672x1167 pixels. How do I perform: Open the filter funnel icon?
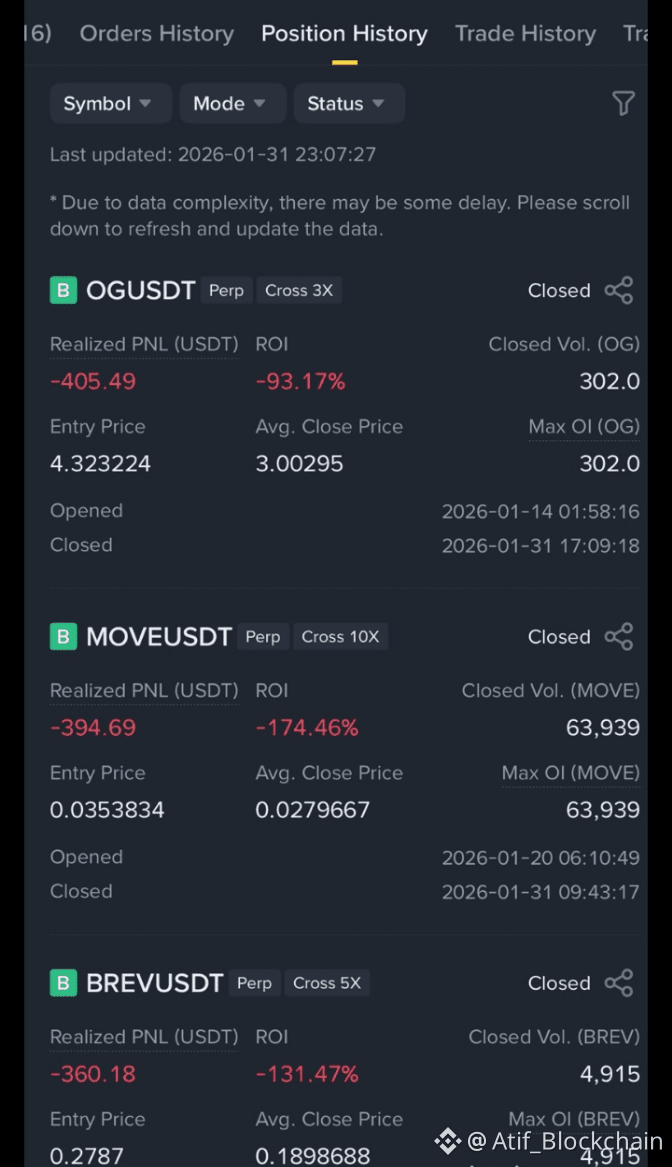(623, 103)
